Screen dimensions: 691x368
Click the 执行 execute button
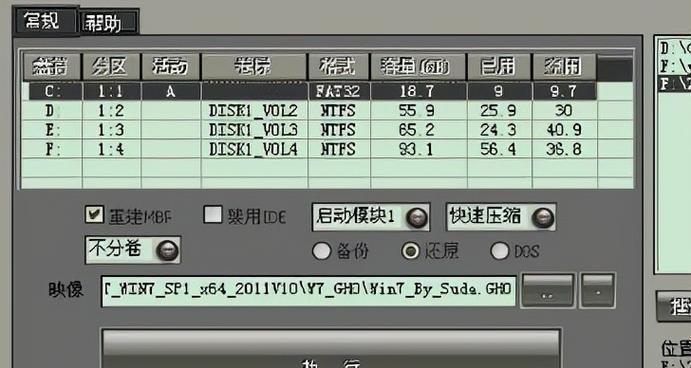tap(331, 349)
